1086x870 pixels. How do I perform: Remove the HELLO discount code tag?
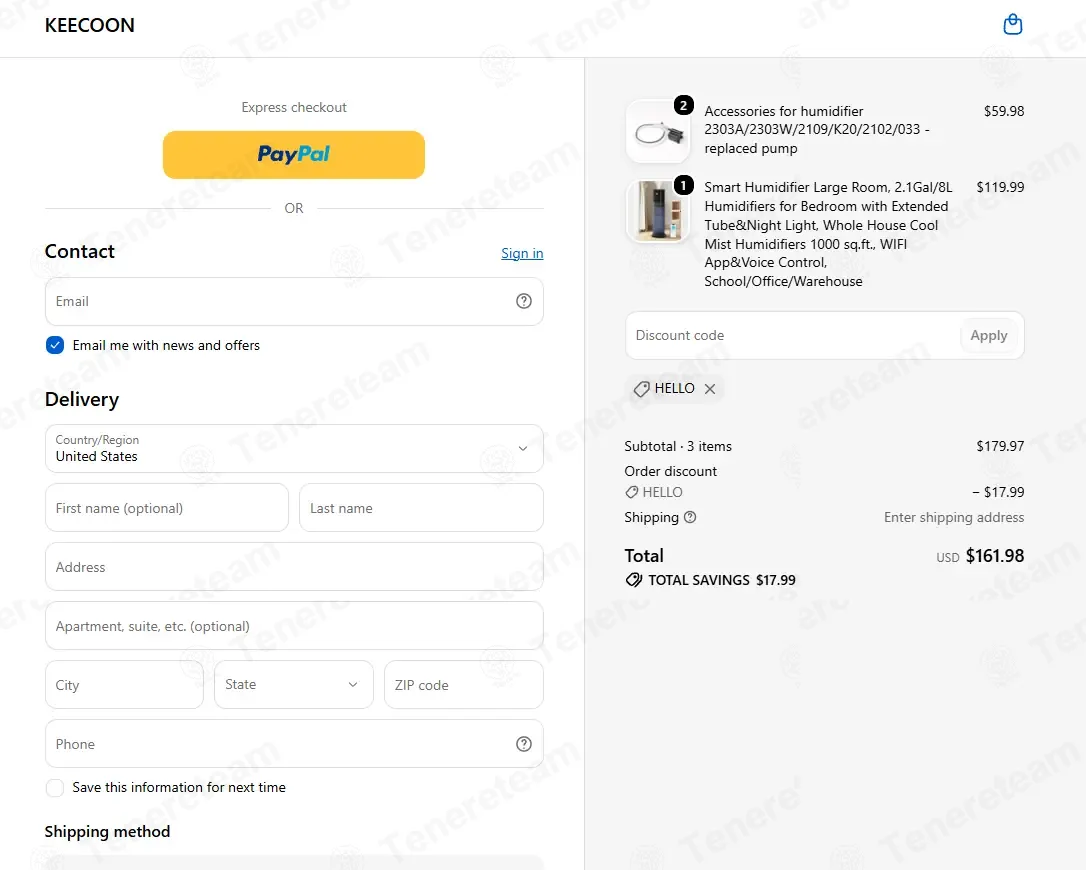pos(710,389)
